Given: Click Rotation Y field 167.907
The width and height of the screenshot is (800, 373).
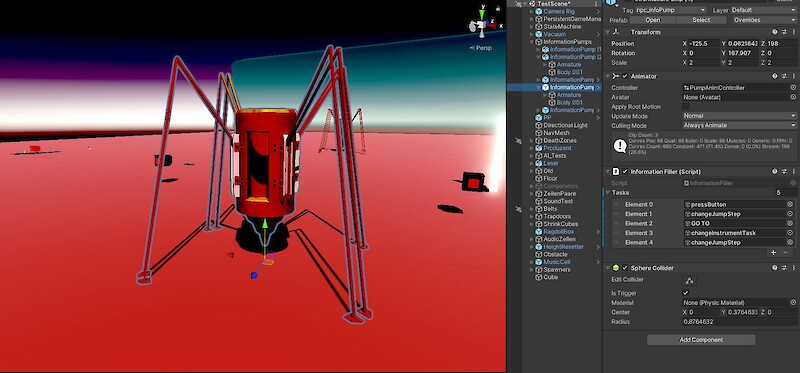Looking at the screenshot, I should [x=743, y=53].
